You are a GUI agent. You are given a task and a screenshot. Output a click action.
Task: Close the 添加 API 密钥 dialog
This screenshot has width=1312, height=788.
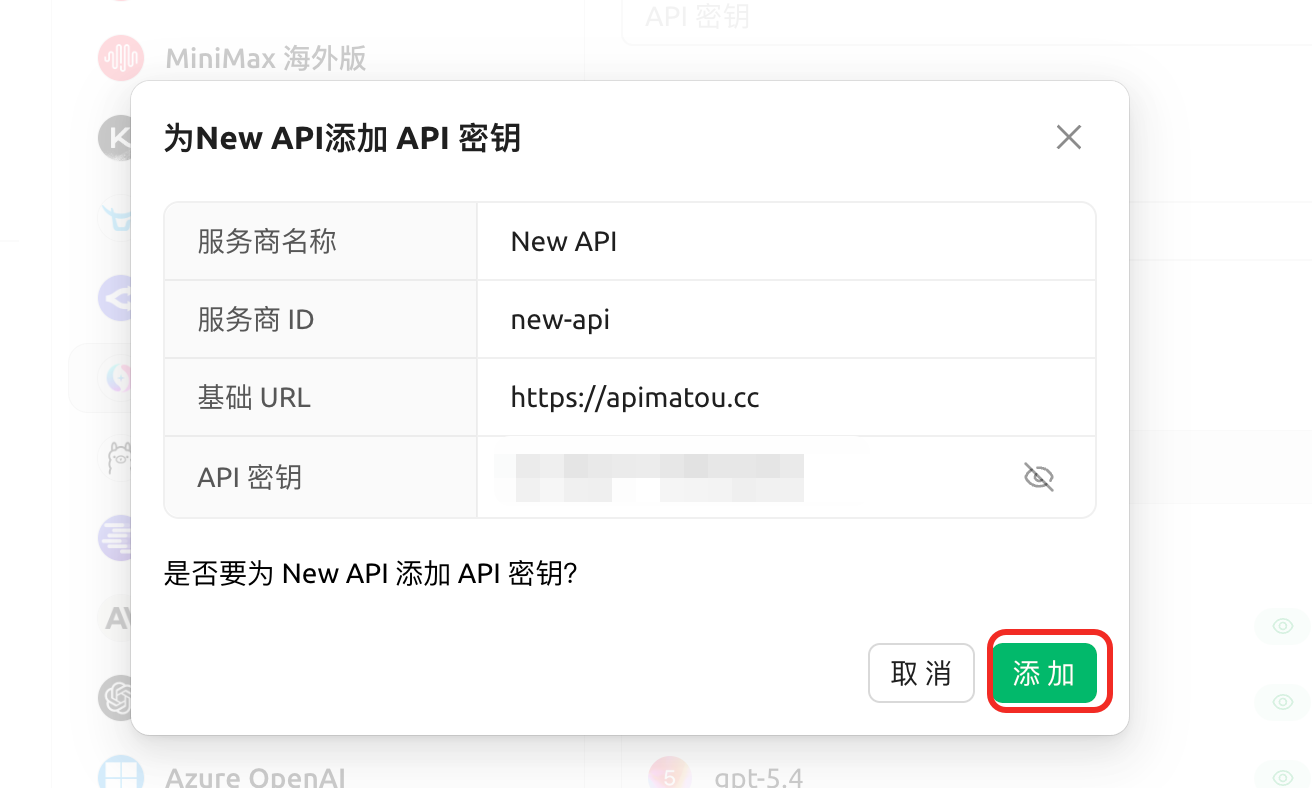[1069, 137]
